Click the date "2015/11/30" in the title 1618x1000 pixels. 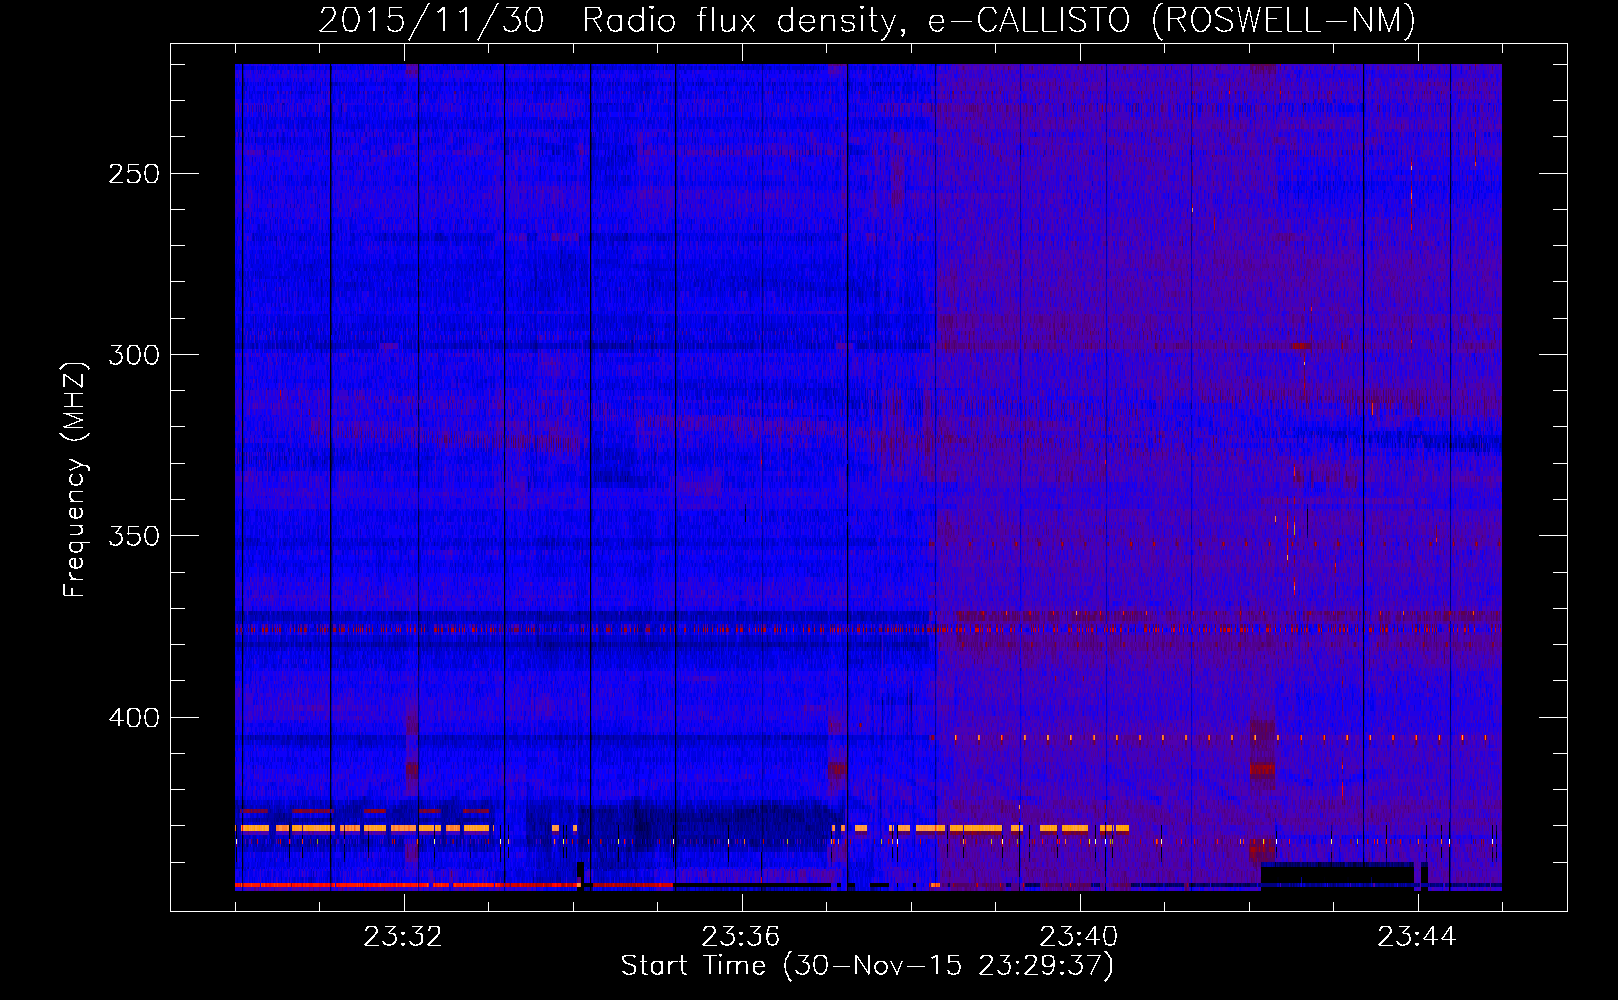coord(431,20)
